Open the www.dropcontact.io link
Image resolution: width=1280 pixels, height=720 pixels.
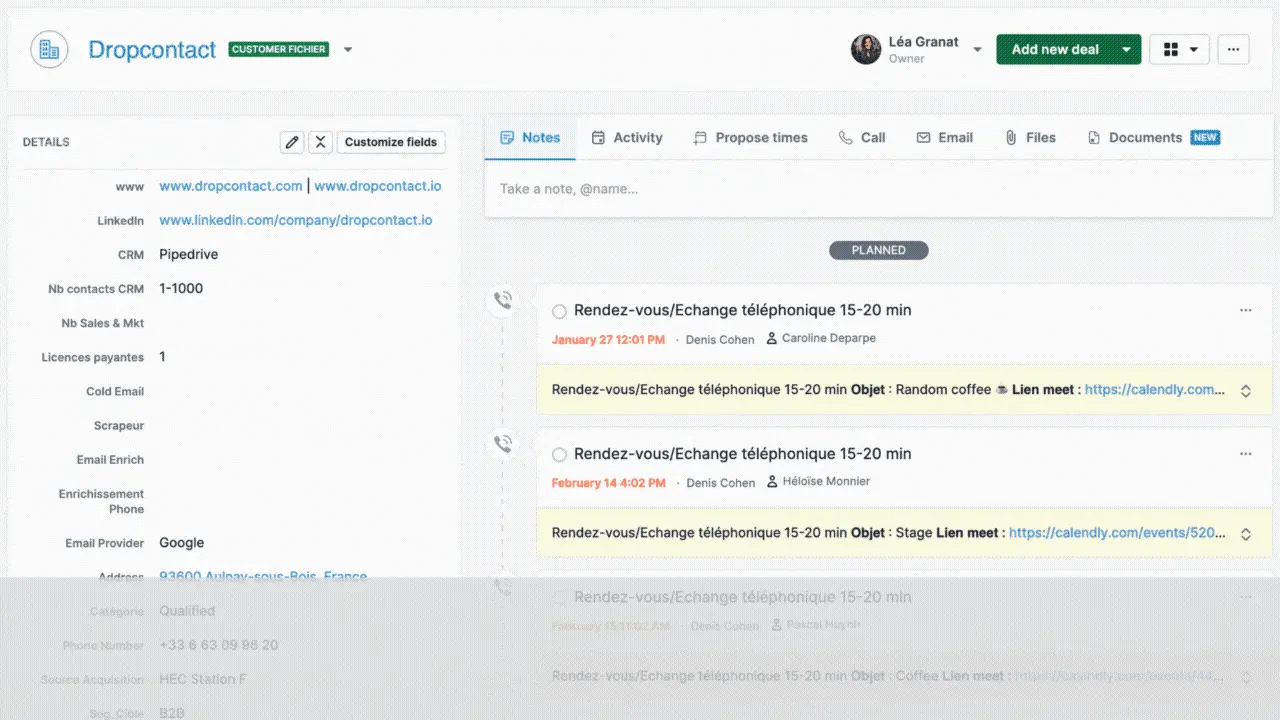pyautogui.click(x=378, y=186)
